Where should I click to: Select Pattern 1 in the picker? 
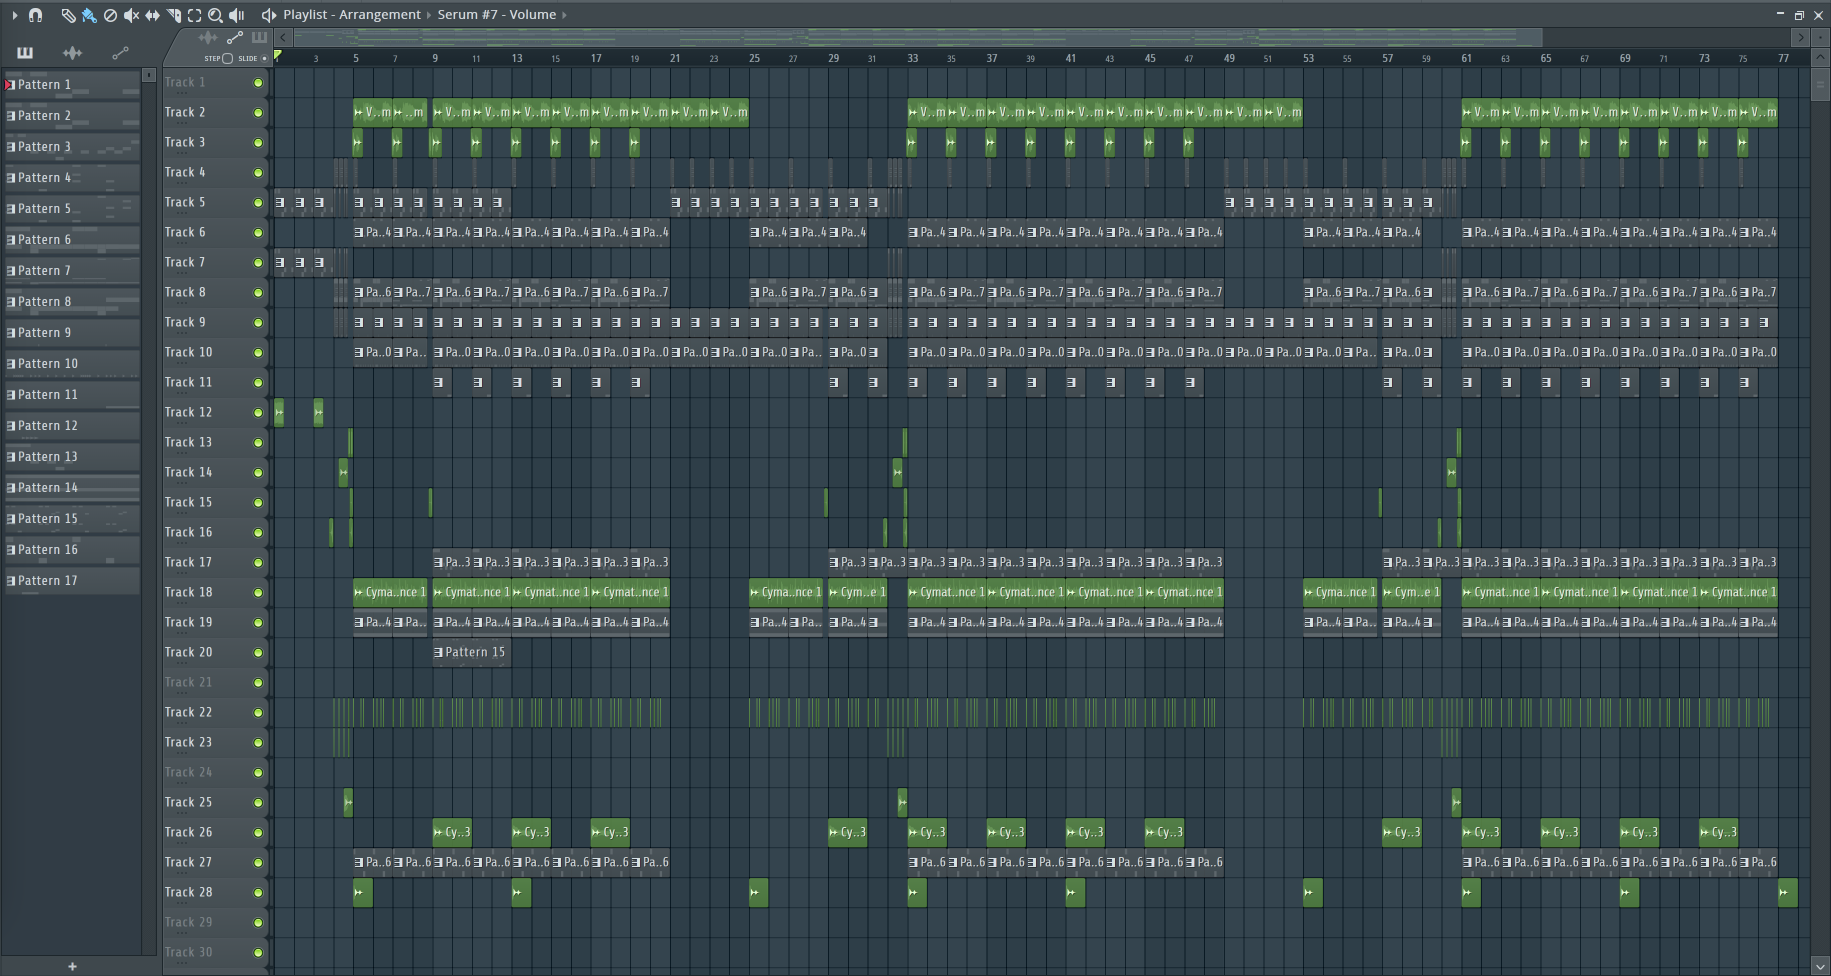coord(72,85)
